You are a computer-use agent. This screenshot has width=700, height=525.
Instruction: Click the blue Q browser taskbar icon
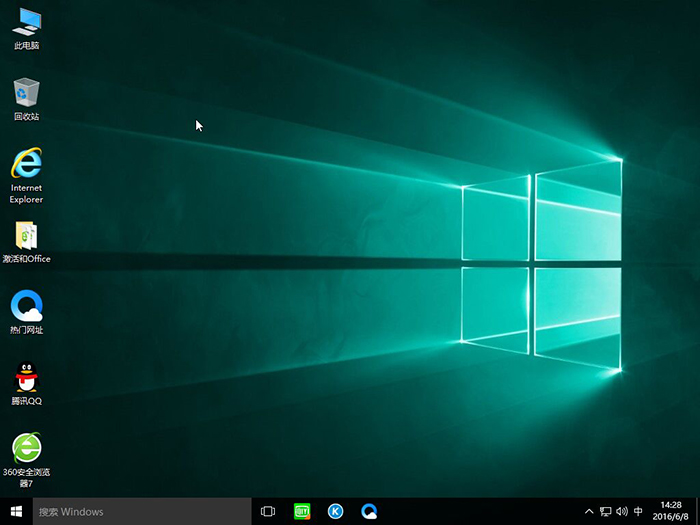coord(370,511)
